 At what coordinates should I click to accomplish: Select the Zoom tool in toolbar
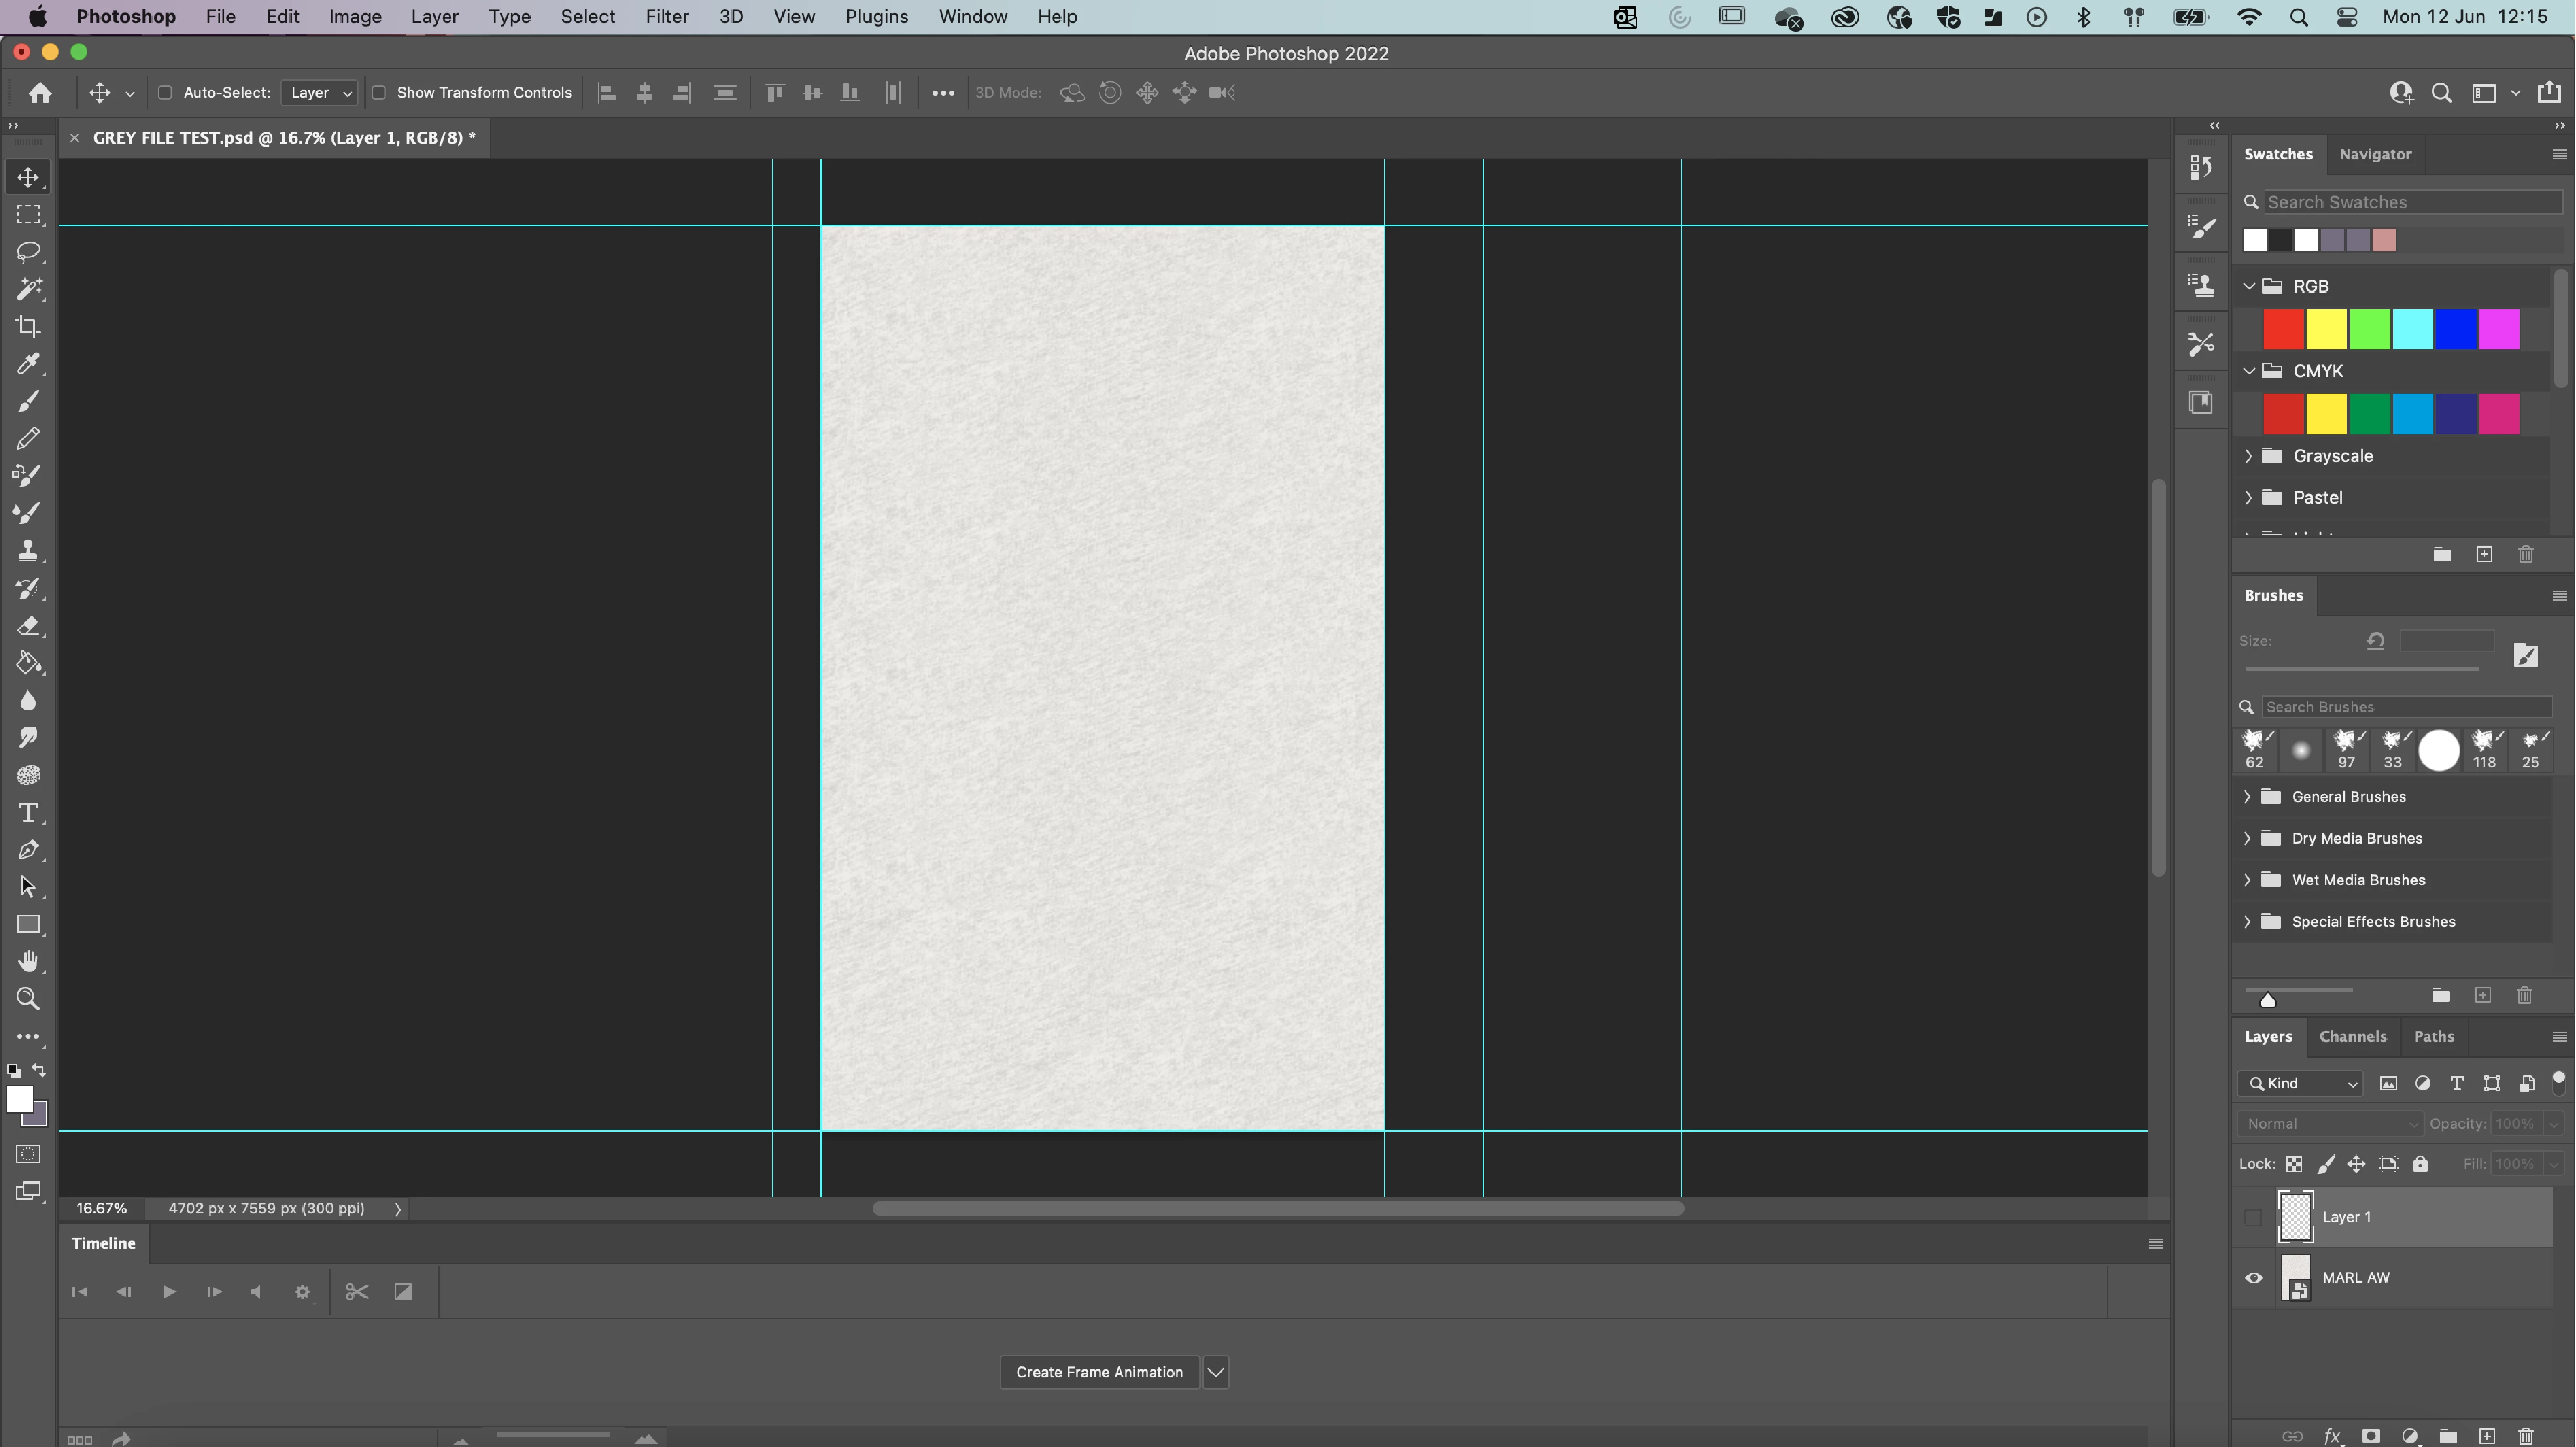tap(28, 999)
